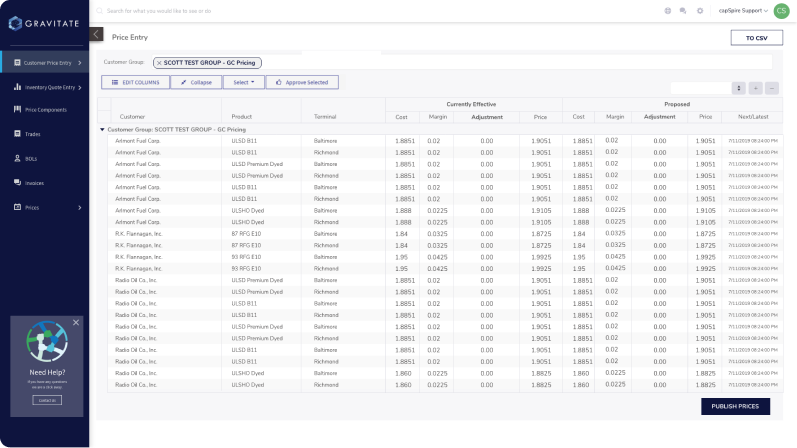Open the BOLs person icon
This screenshot has height=448, width=797.
(17, 158)
